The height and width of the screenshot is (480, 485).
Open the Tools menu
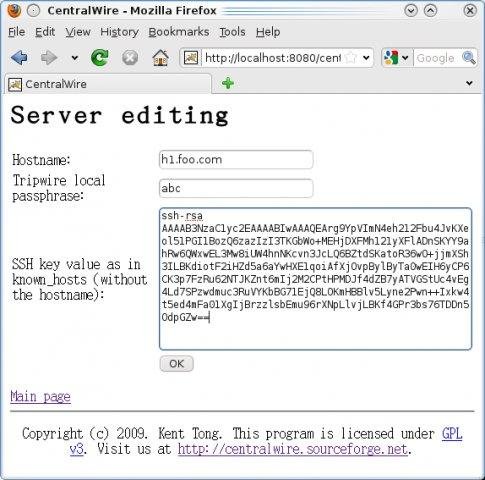coord(232,32)
